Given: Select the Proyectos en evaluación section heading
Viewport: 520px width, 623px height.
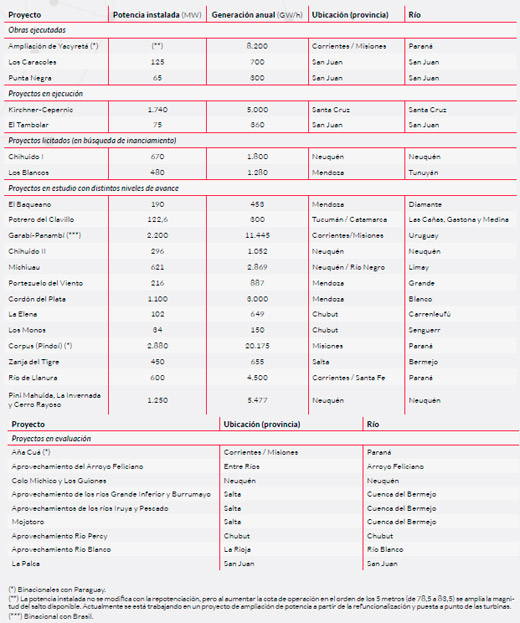Looking at the screenshot, I should 51,439.
